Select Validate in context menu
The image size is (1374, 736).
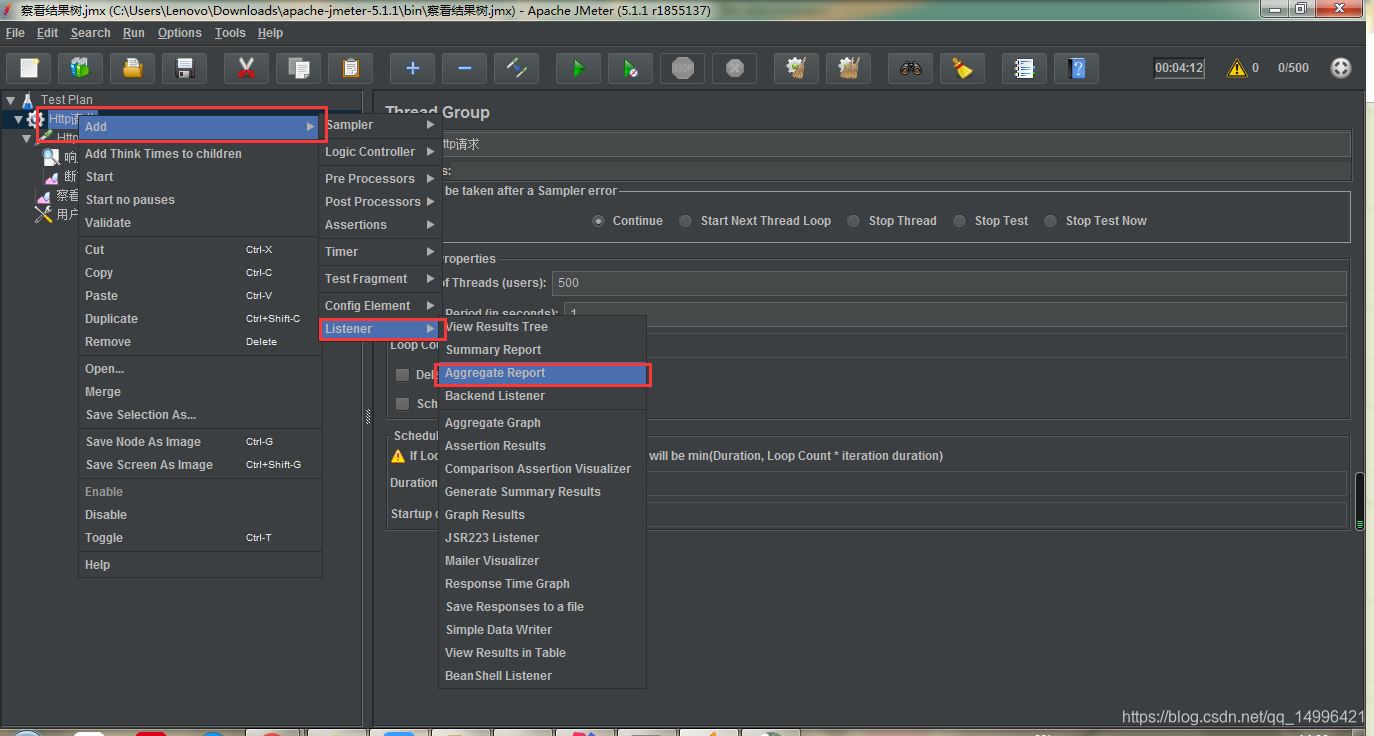[x=200, y=223]
